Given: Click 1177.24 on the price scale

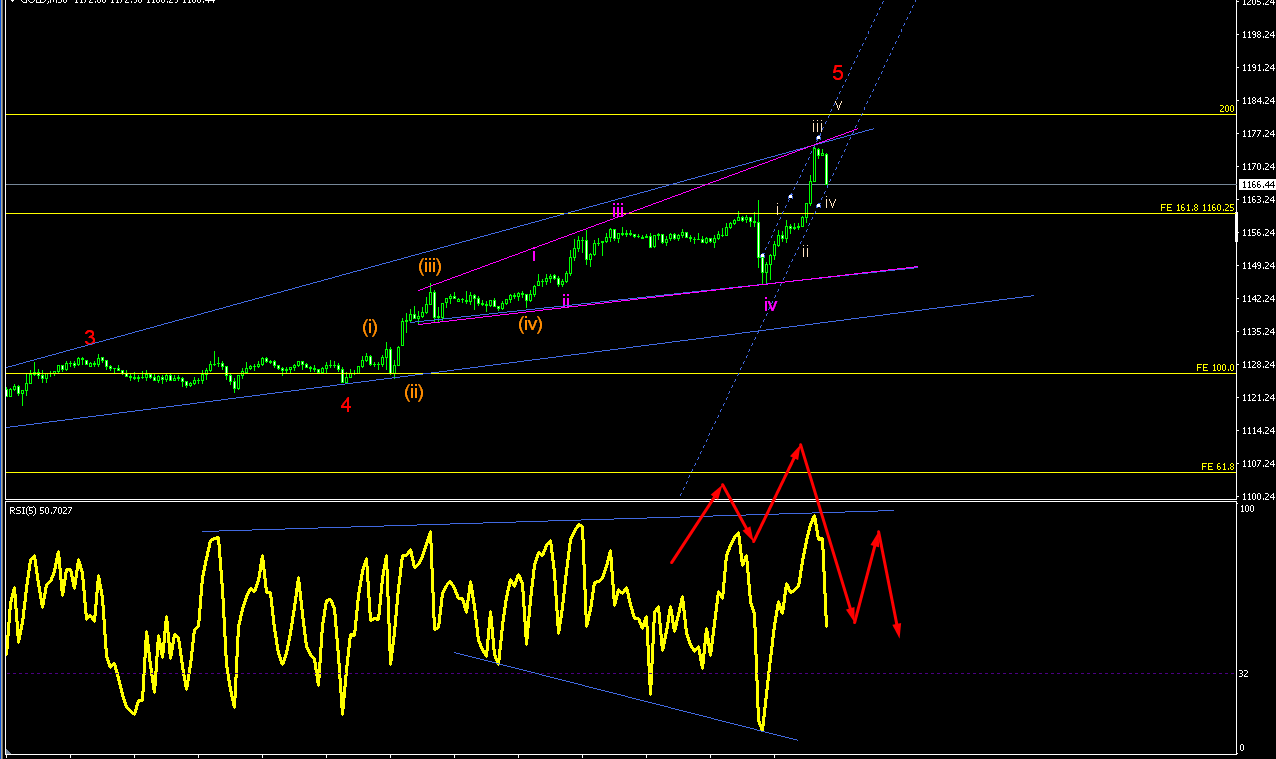Looking at the screenshot, I should tap(1257, 134).
